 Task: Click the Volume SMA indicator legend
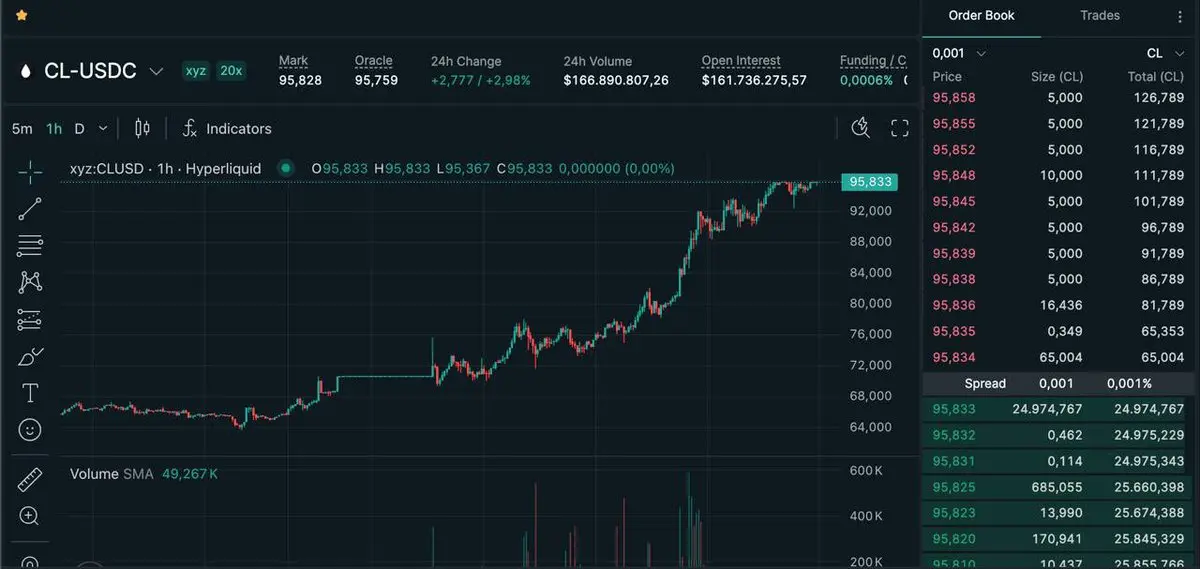click(144, 473)
